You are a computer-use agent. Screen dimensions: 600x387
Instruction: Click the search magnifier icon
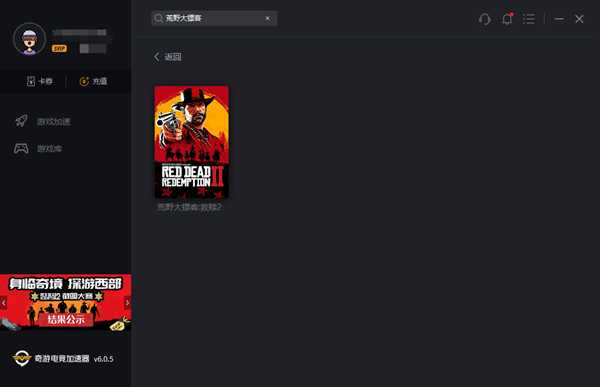click(x=158, y=18)
